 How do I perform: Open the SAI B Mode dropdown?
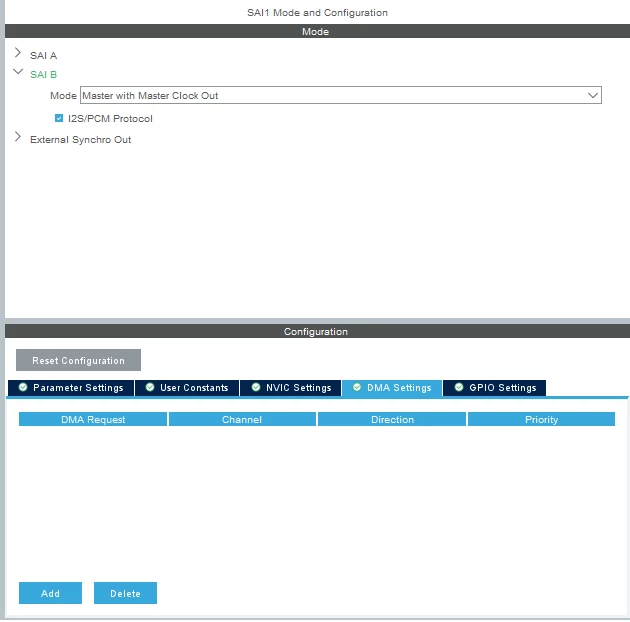pos(341,95)
